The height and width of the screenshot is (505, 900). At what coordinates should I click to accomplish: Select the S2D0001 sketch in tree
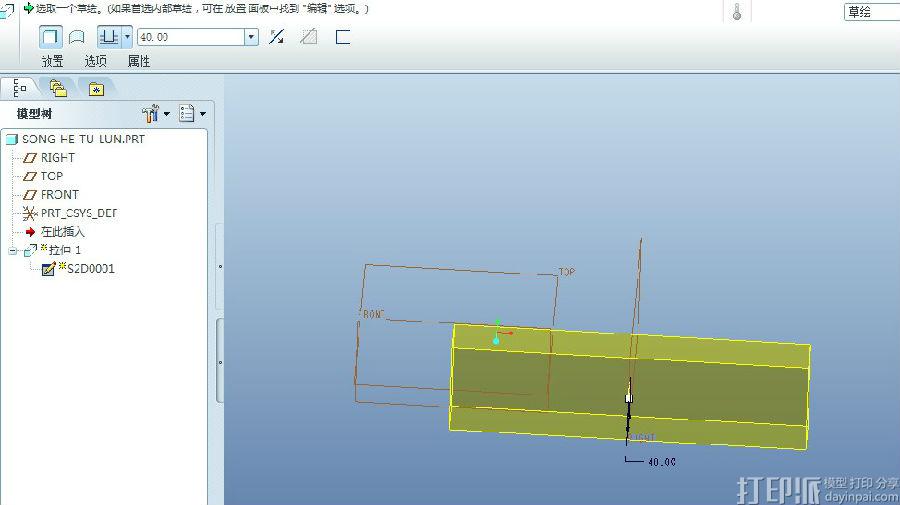tap(90, 268)
